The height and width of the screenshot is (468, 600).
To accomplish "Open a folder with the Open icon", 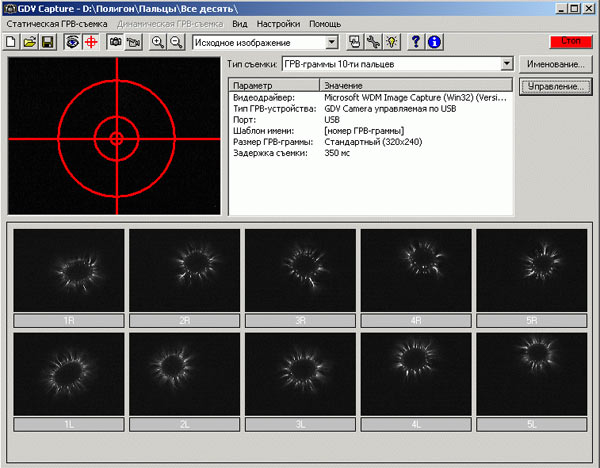I will pyautogui.click(x=29, y=42).
